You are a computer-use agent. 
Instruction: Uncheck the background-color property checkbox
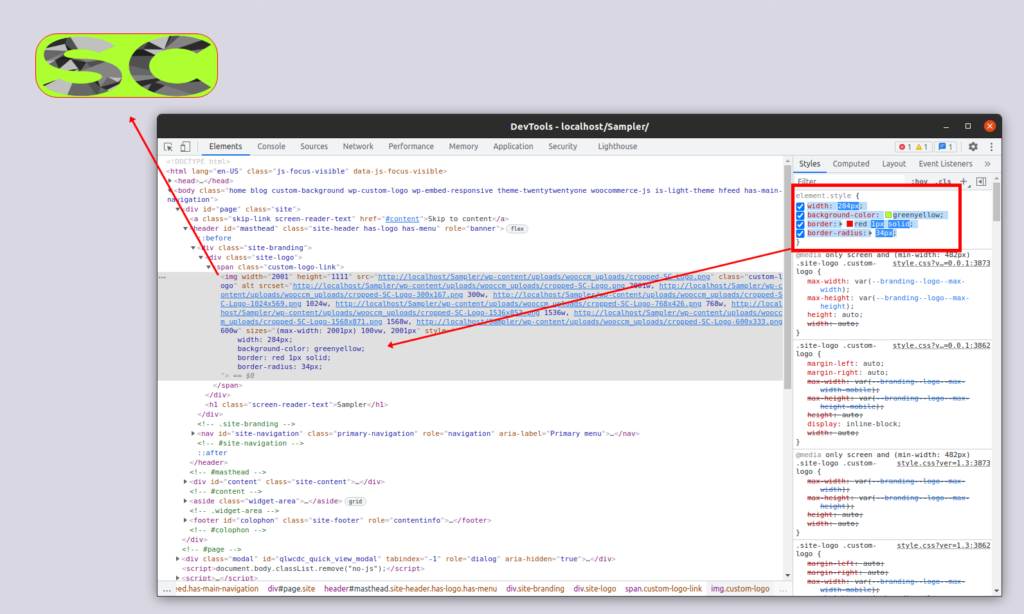800,216
